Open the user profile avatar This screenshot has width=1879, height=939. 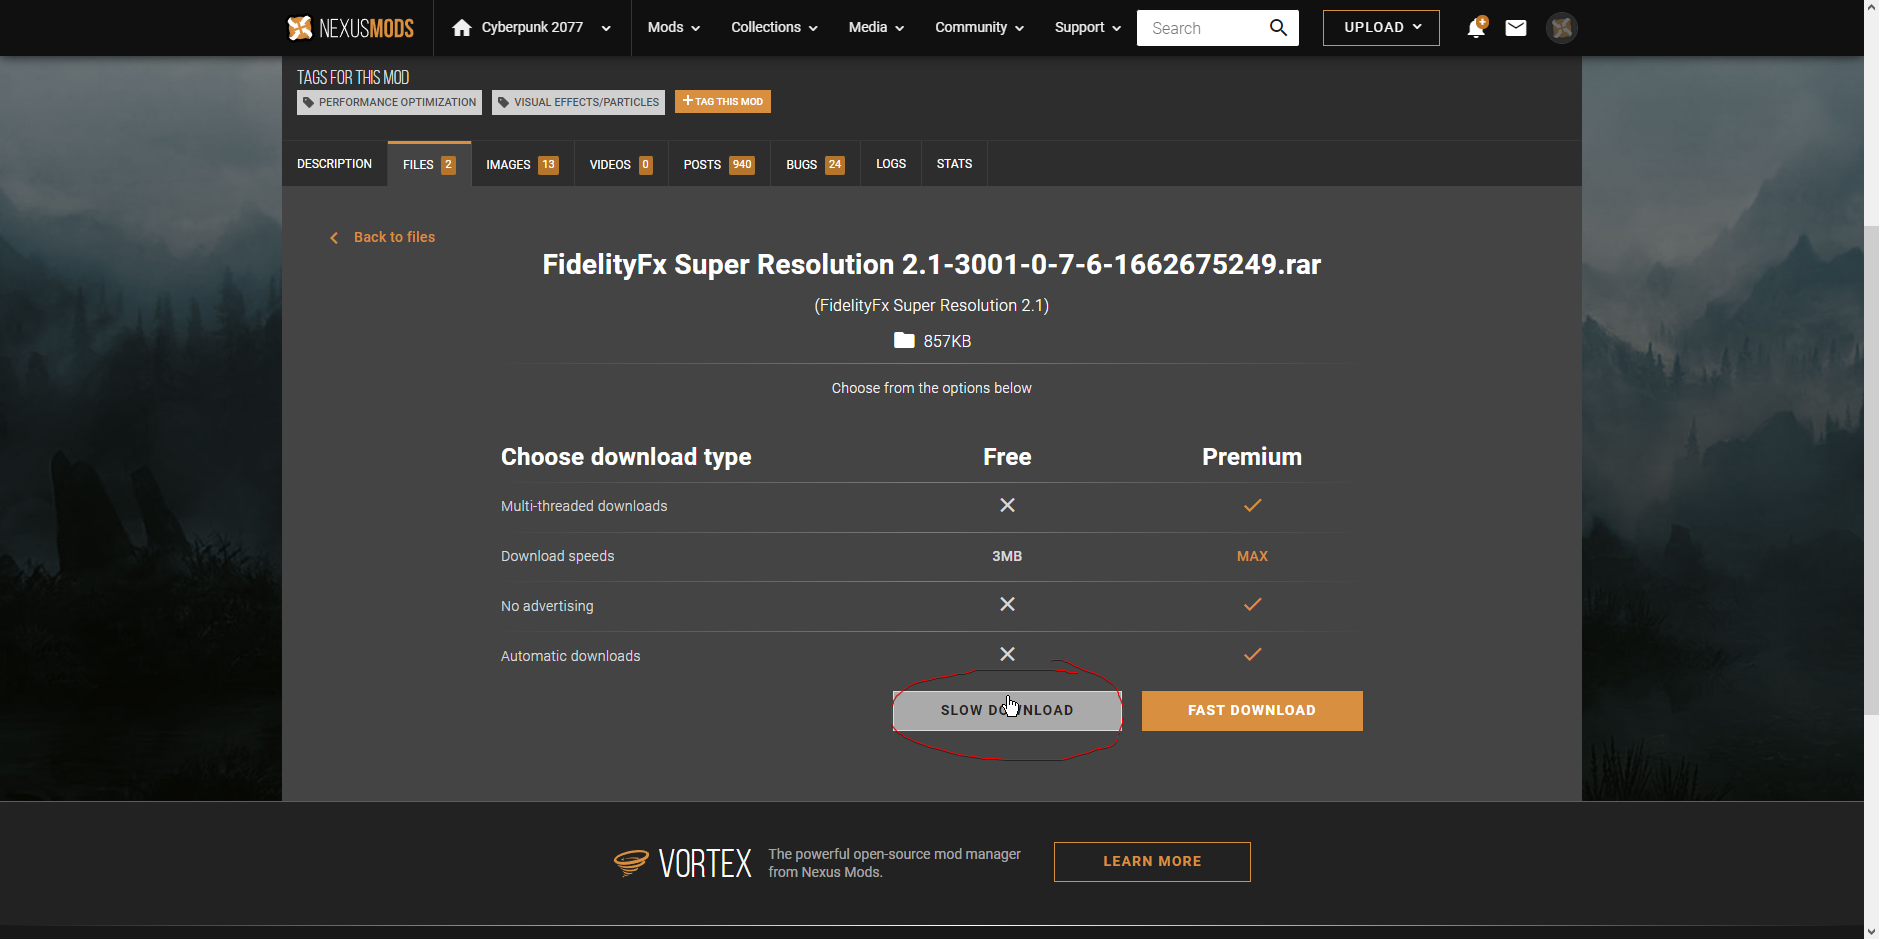click(1562, 28)
